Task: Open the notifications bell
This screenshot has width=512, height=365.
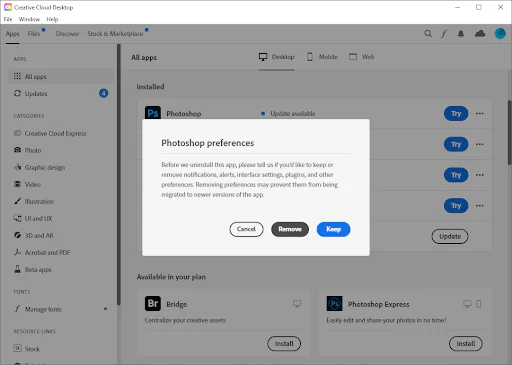Action: click(x=461, y=34)
